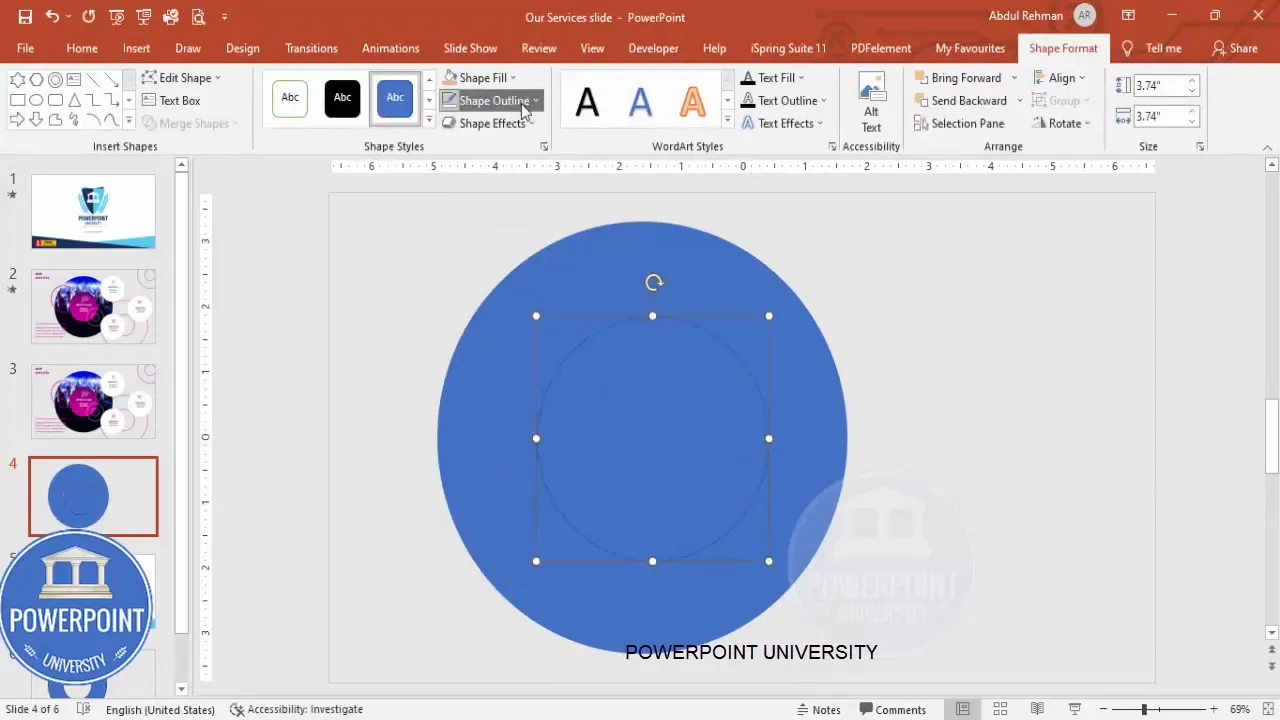Expand the shapes gallery More arrow
Screen dimensions: 1280x720
pyautogui.click(x=128, y=121)
